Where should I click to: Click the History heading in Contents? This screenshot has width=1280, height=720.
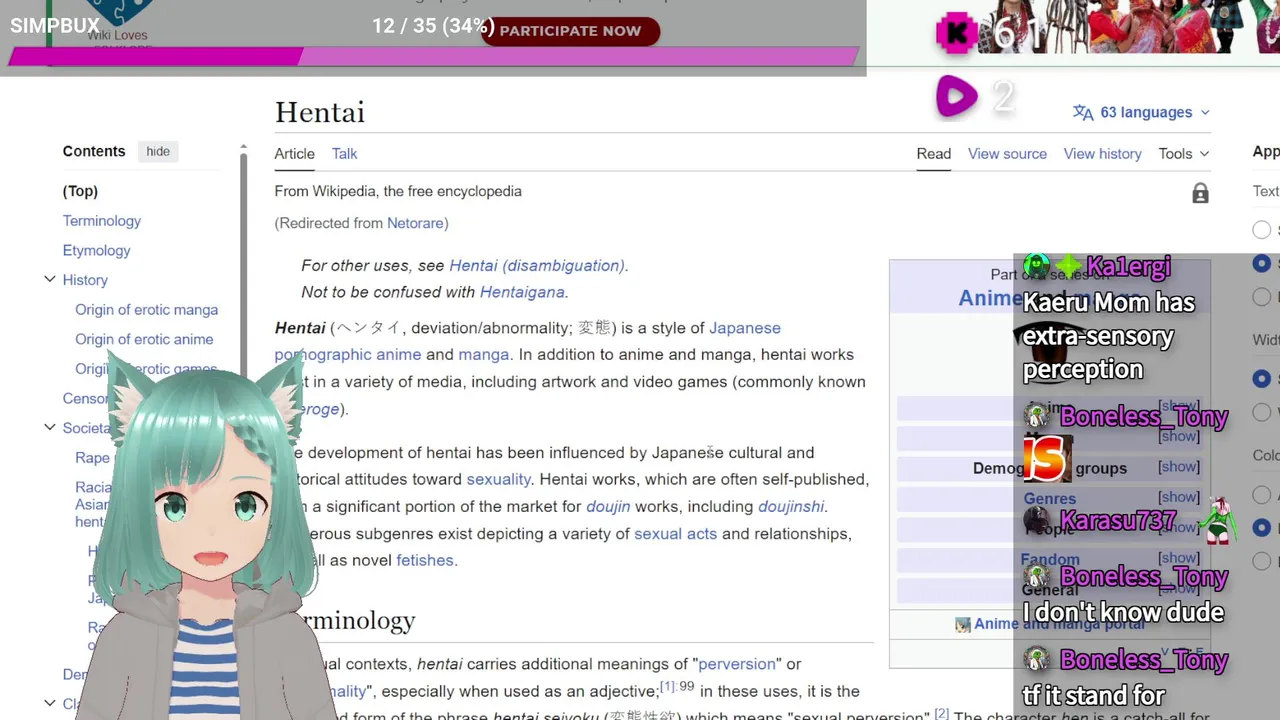coord(85,280)
